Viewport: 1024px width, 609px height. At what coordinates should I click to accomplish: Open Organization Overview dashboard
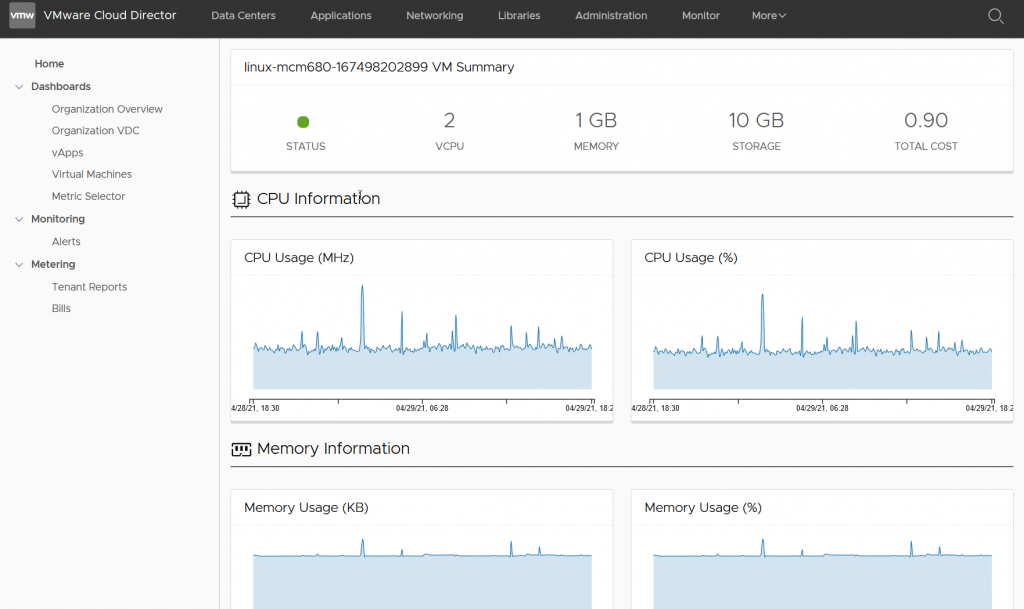click(107, 109)
